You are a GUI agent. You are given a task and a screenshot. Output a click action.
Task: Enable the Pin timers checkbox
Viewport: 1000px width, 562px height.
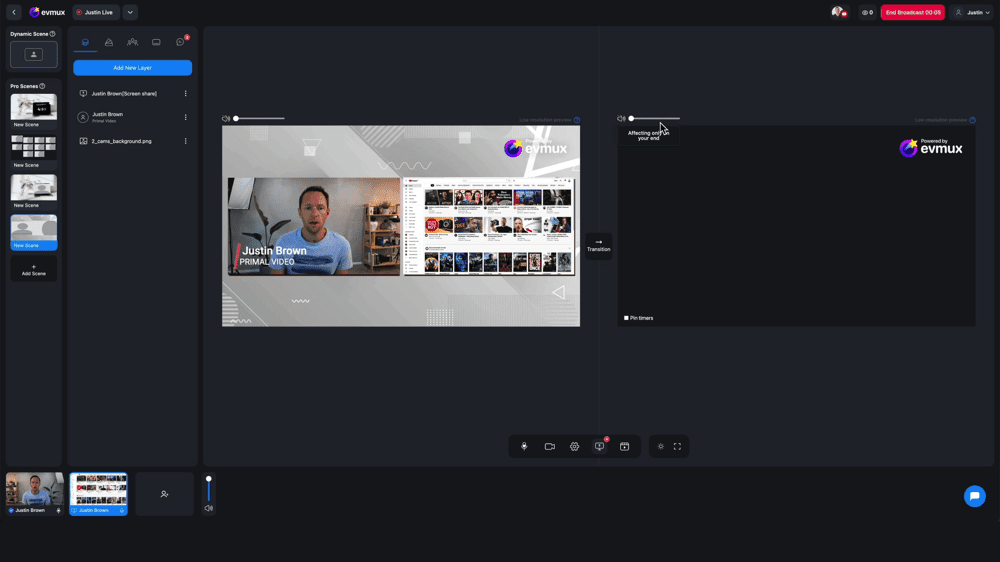click(x=626, y=318)
